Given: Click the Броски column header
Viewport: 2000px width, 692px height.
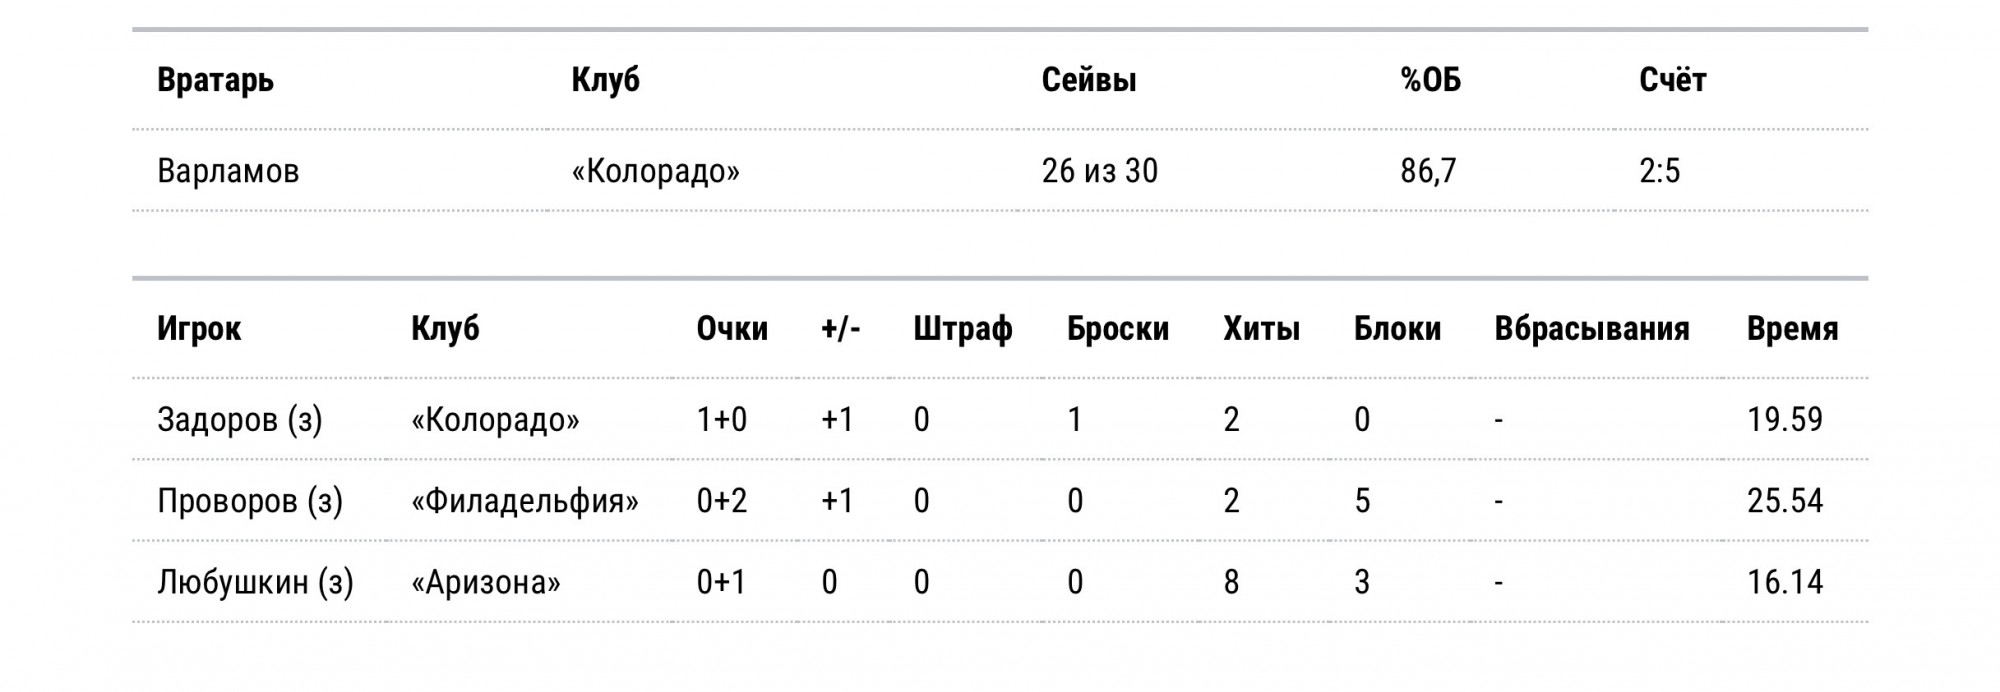Looking at the screenshot, I should pos(1117,329).
